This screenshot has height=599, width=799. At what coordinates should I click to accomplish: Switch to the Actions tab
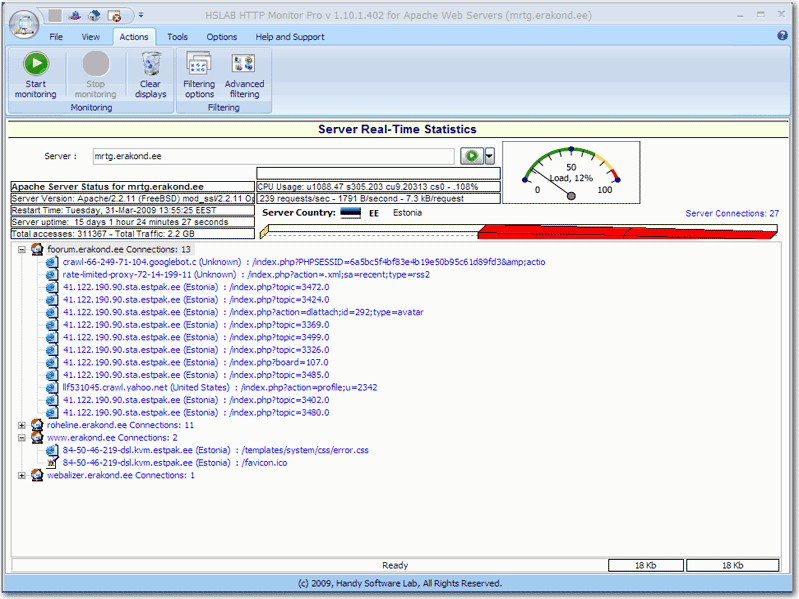(134, 37)
